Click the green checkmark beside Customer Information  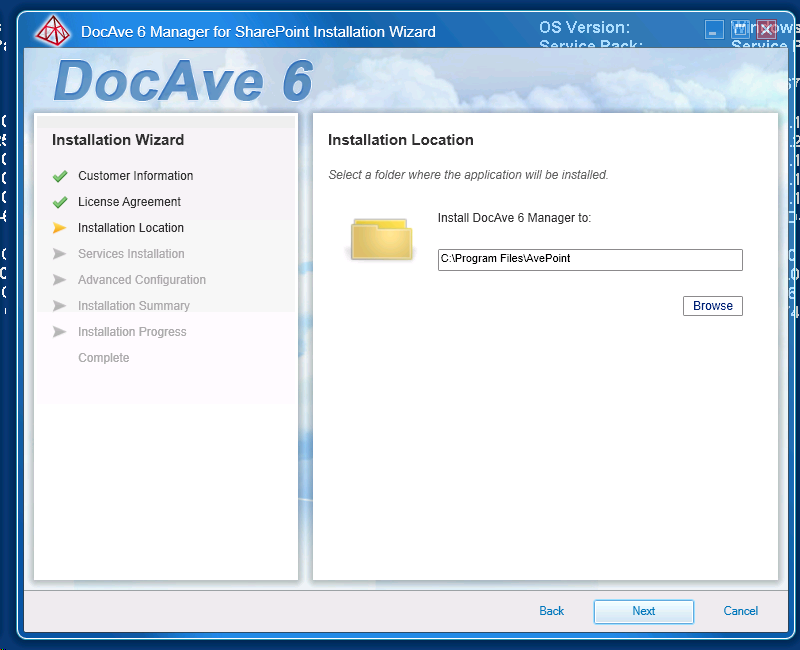coord(59,175)
